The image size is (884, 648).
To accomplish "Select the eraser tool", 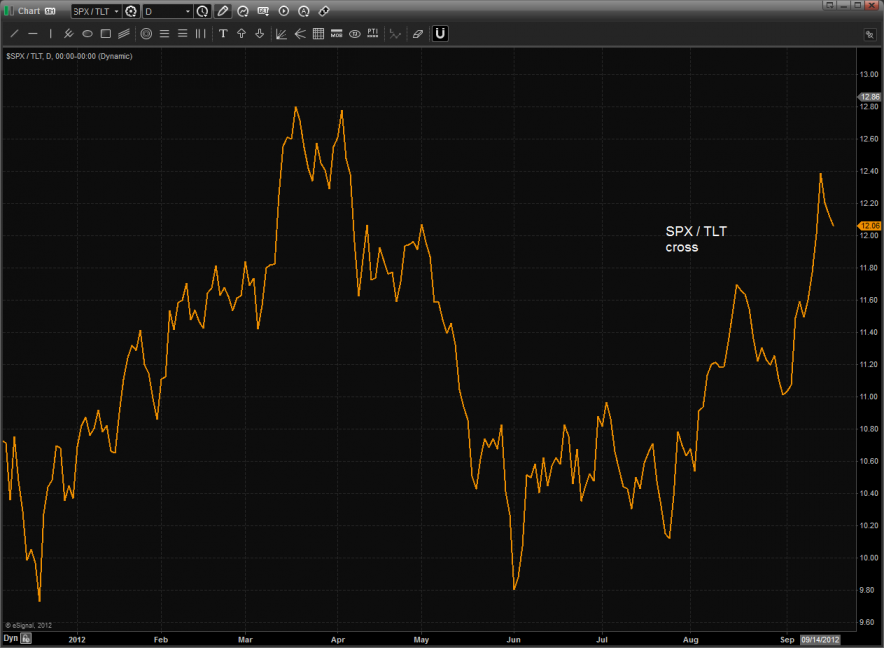I will (x=417, y=34).
